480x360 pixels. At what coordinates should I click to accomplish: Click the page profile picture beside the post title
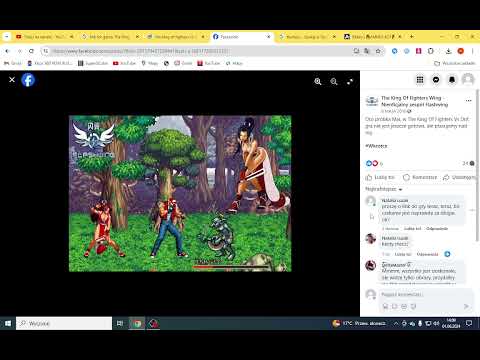point(372,101)
